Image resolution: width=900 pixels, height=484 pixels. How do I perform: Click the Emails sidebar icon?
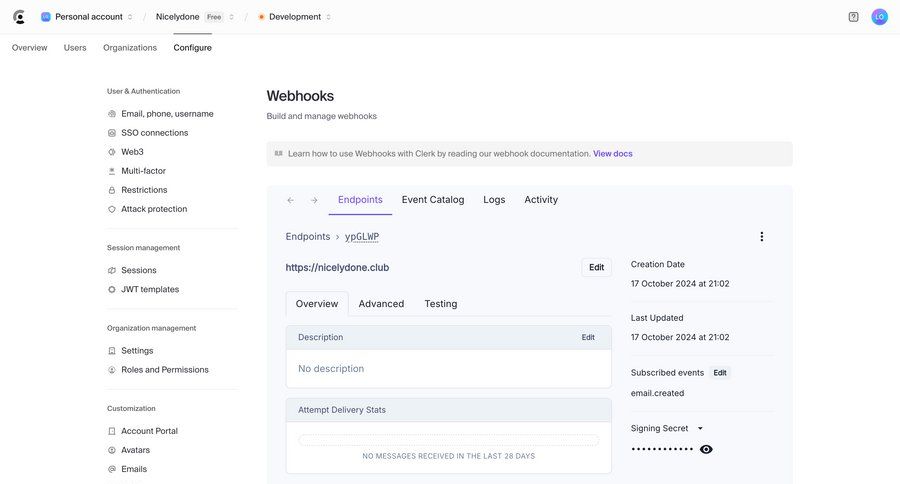point(112,469)
